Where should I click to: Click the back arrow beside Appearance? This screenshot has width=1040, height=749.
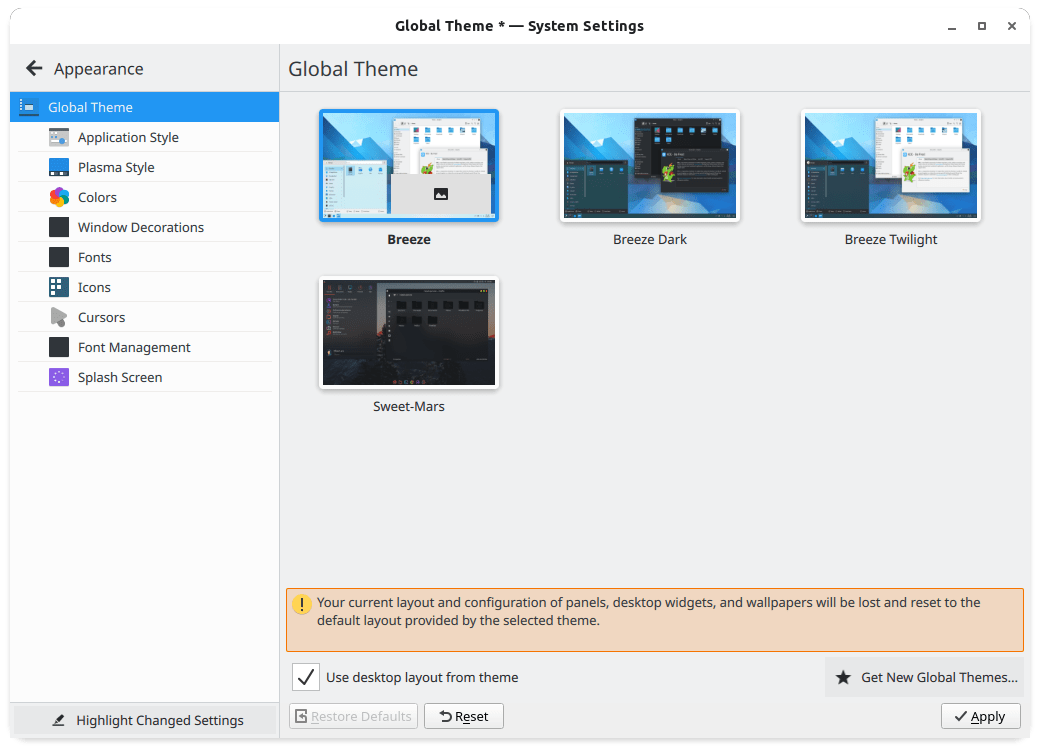(33, 68)
